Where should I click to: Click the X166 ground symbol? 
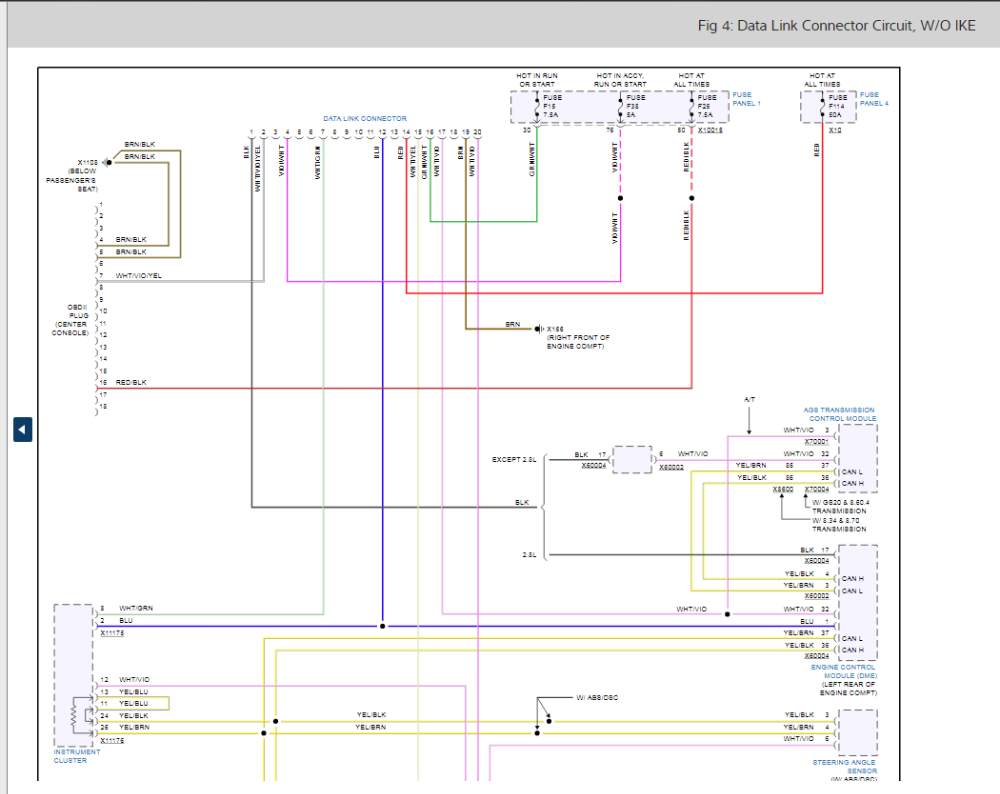tap(537, 329)
